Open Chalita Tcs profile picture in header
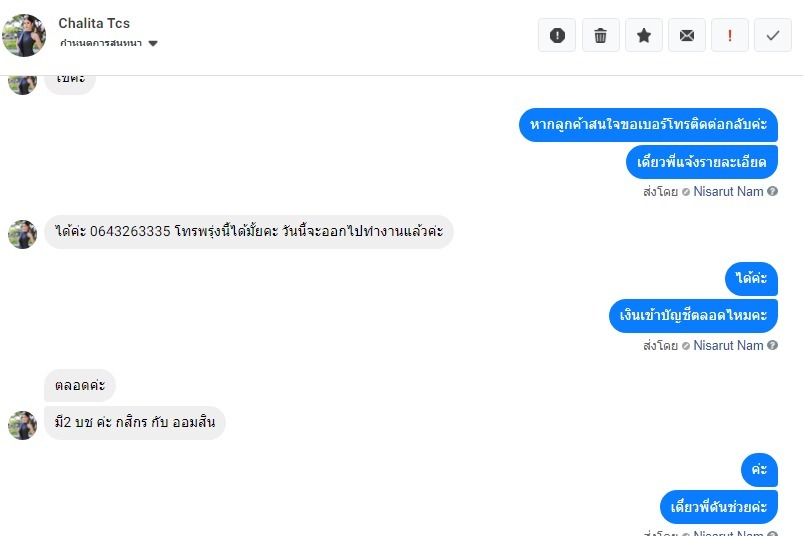803x536 pixels. point(24,35)
